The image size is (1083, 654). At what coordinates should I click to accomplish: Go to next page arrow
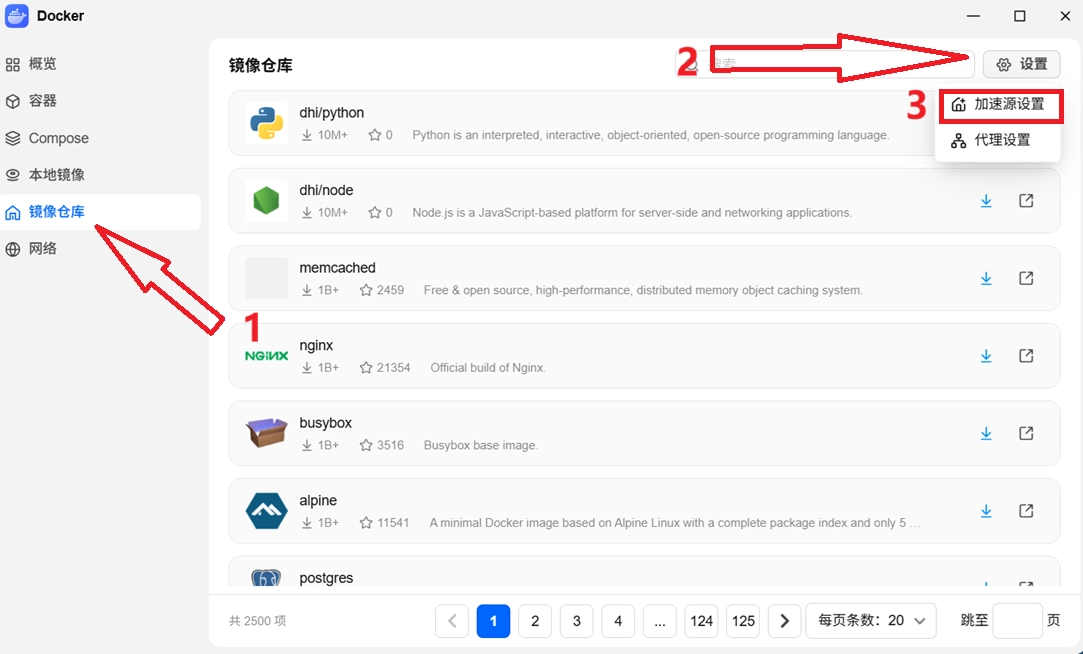784,621
